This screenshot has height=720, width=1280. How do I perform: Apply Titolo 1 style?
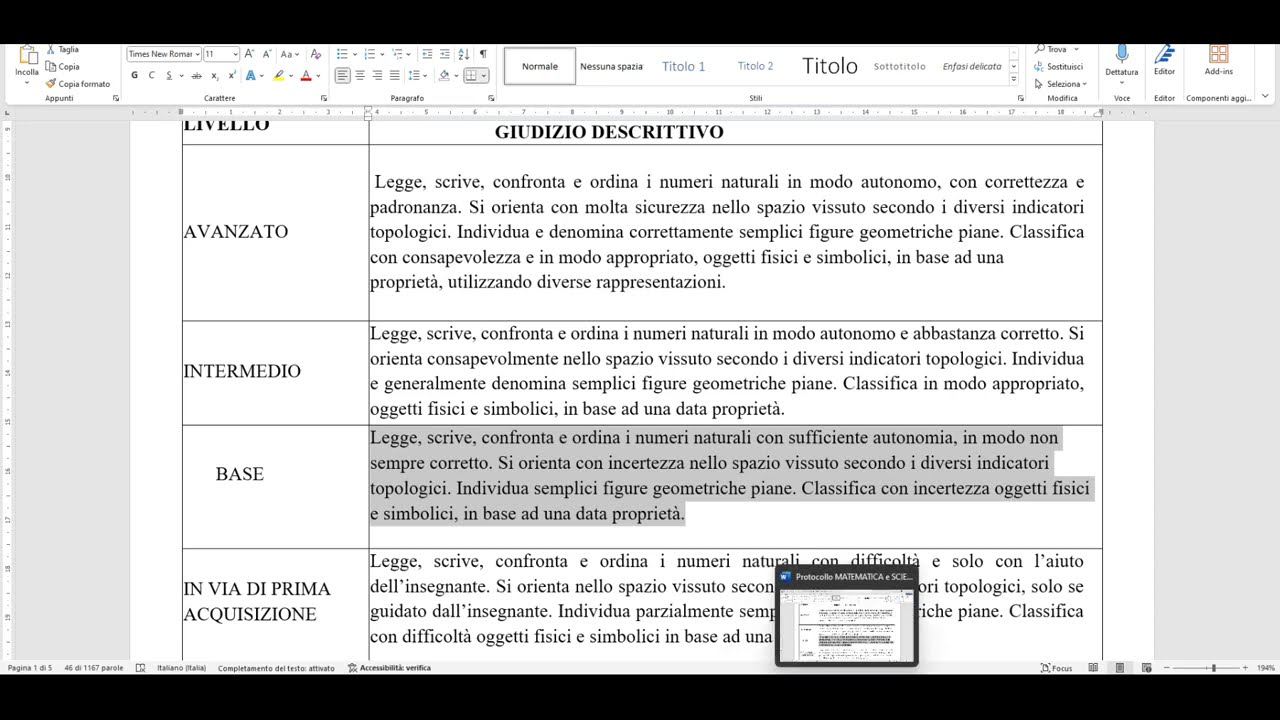click(x=683, y=66)
